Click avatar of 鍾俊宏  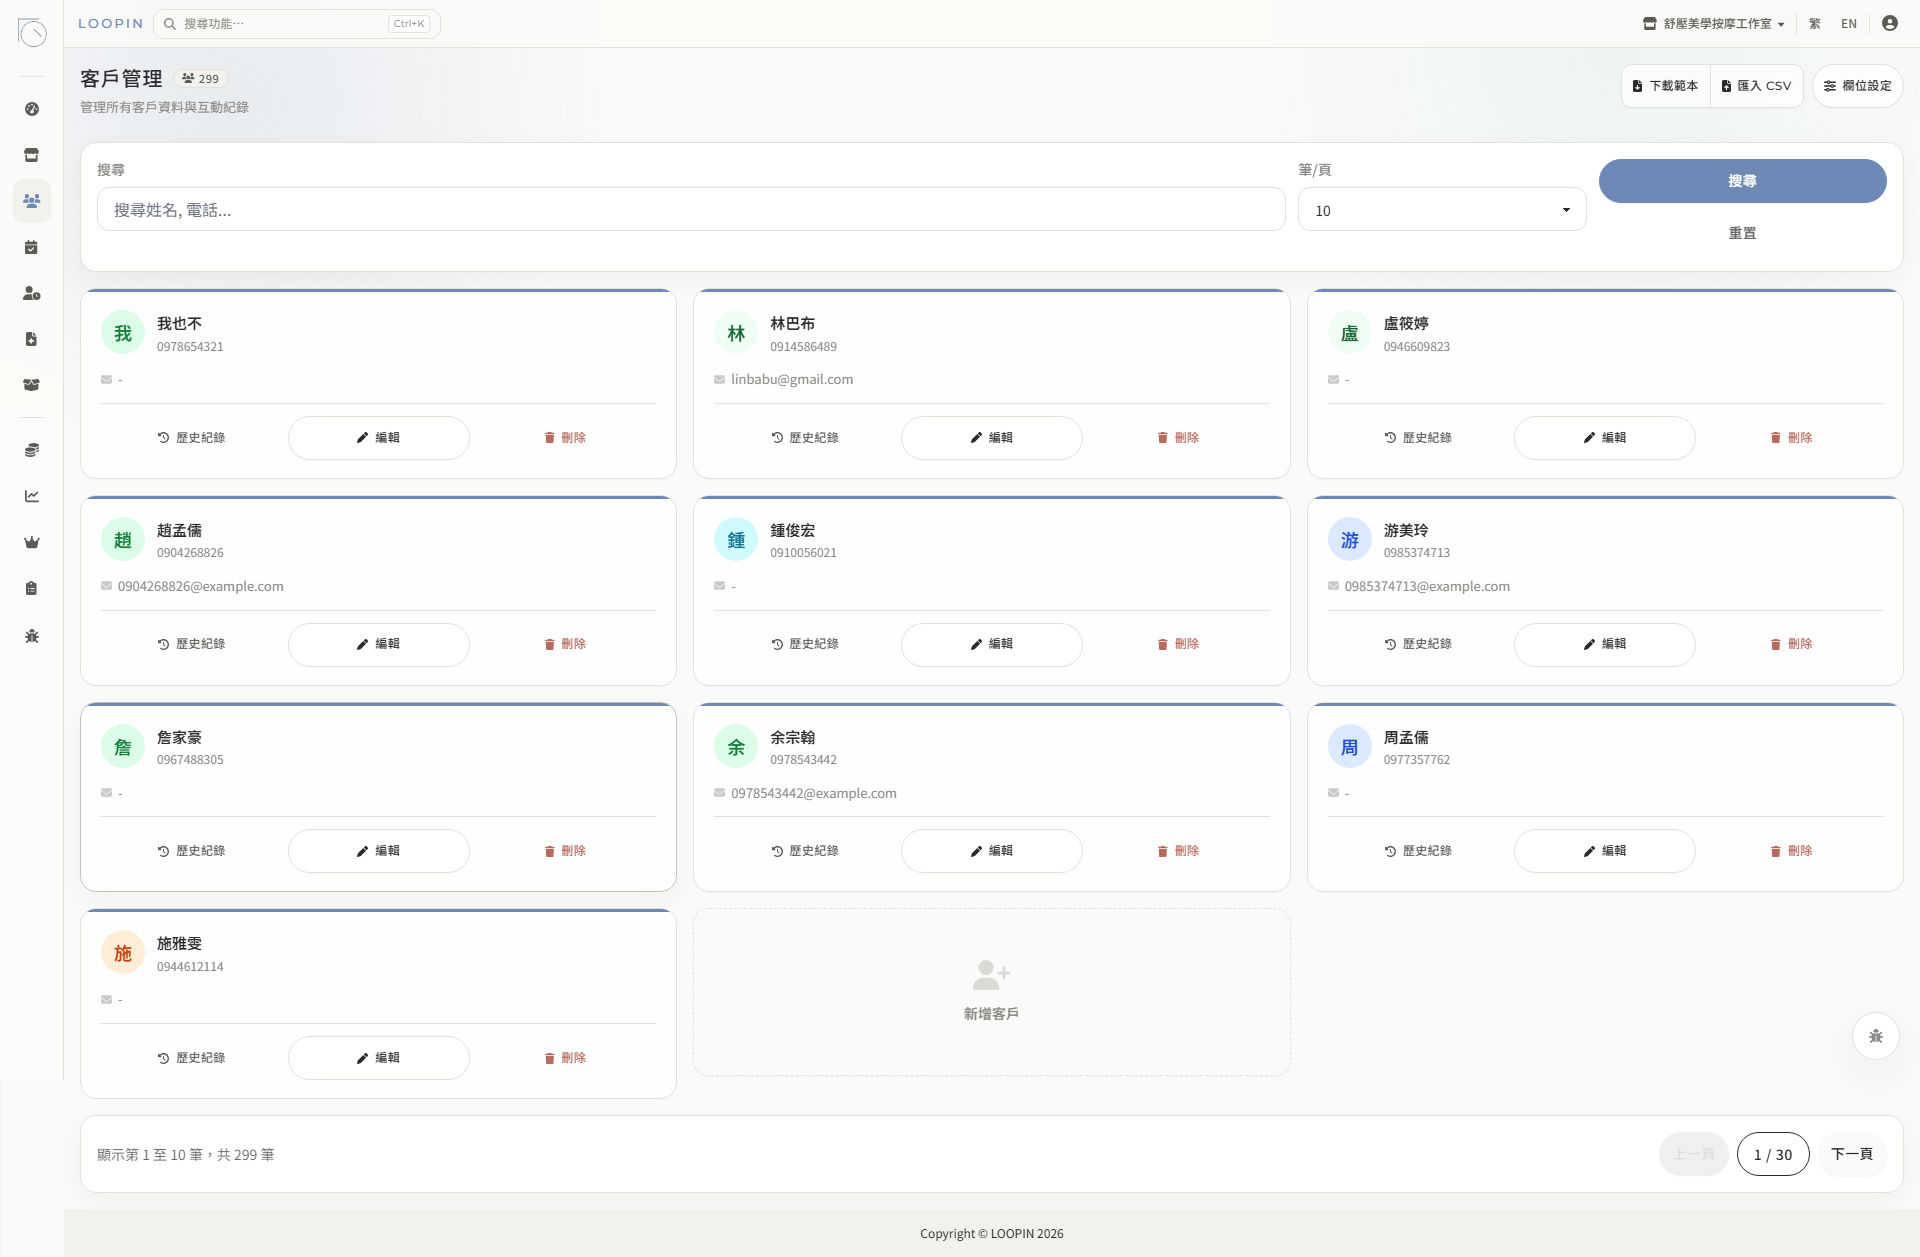[x=736, y=540]
